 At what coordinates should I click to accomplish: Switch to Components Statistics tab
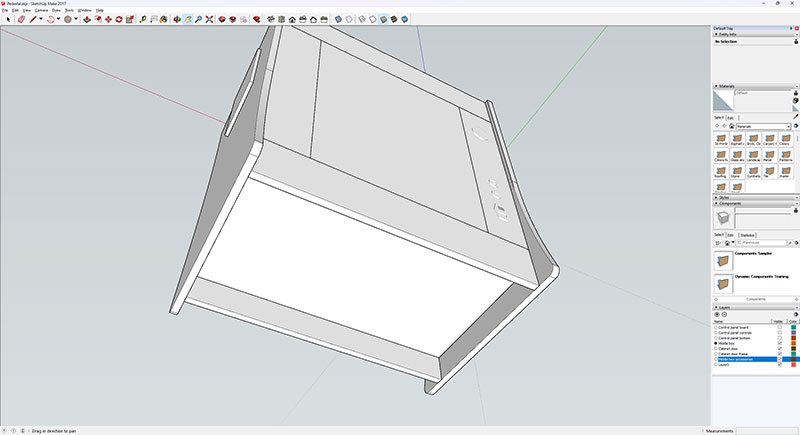(x=747, y=235)
